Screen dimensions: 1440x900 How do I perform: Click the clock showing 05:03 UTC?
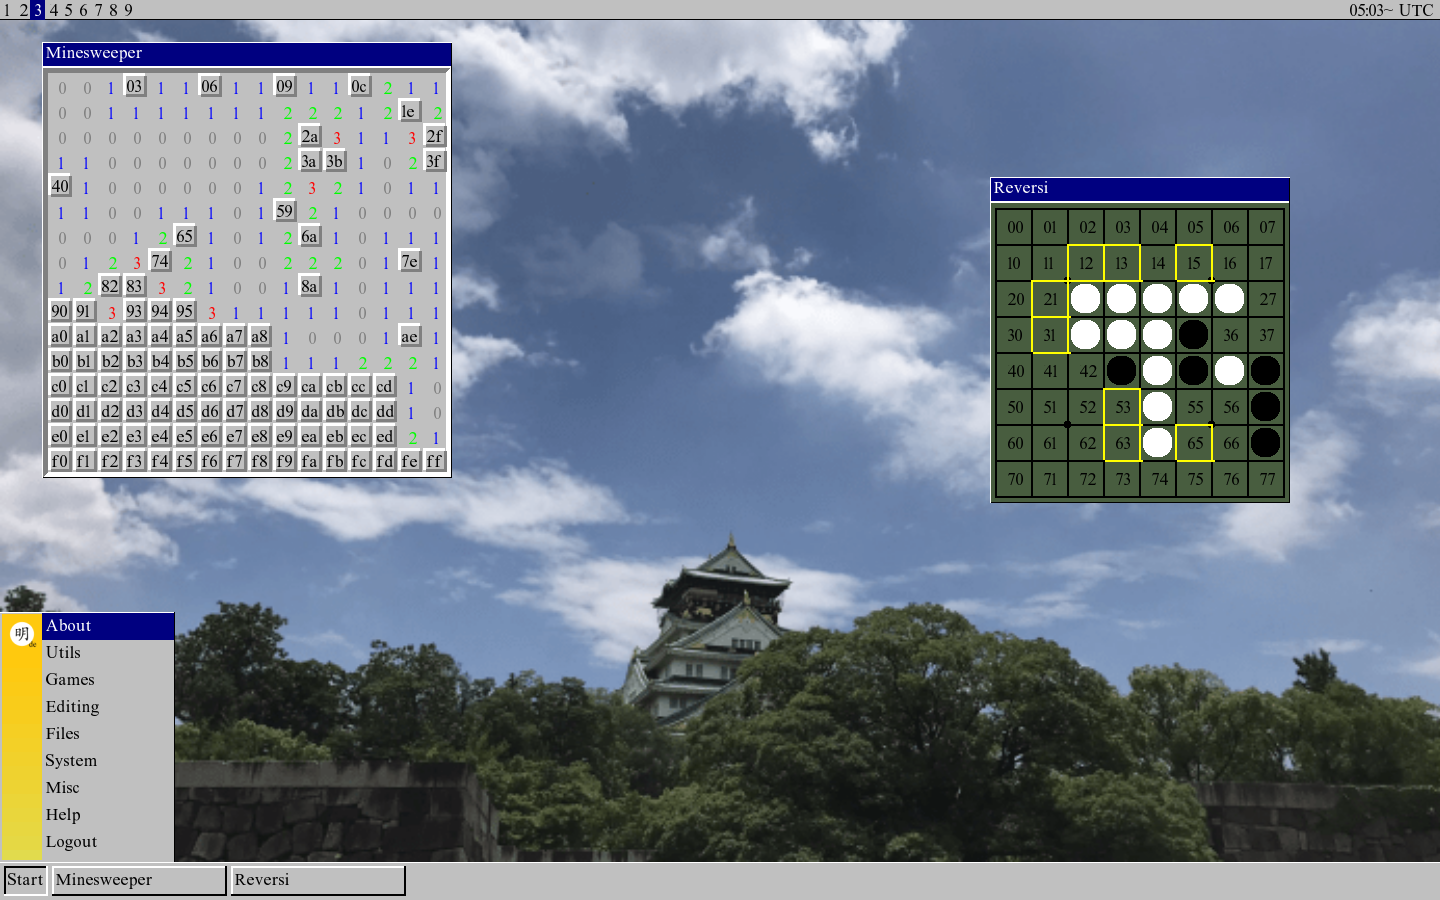(x=1390, y=10)
